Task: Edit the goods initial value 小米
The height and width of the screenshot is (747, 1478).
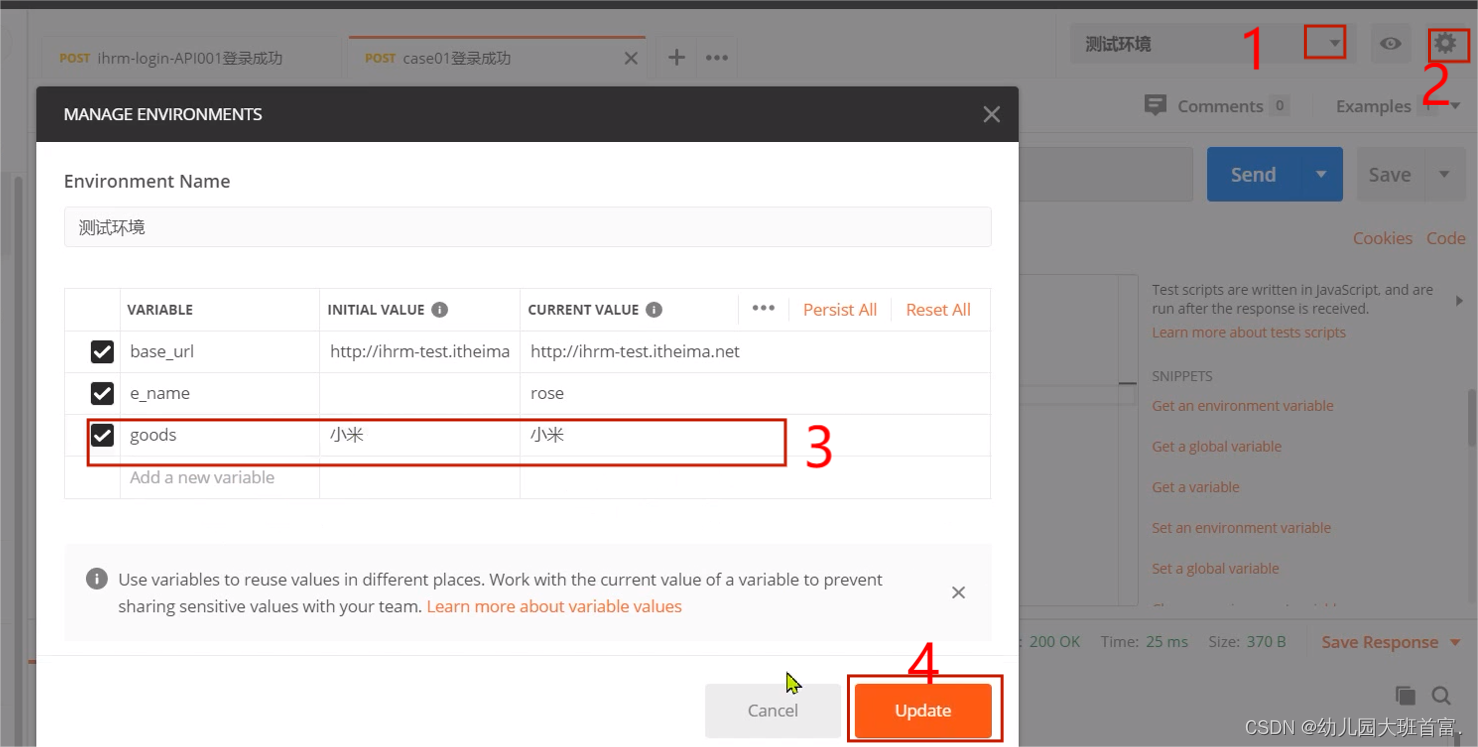Action: (x=420, y=435)
